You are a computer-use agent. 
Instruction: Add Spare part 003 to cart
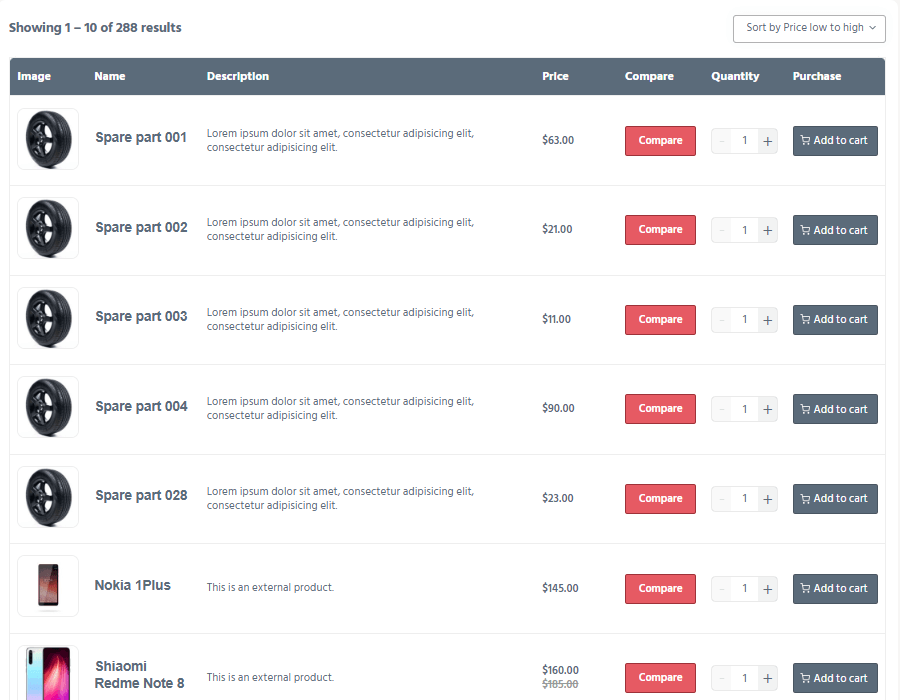coord(835,320)
